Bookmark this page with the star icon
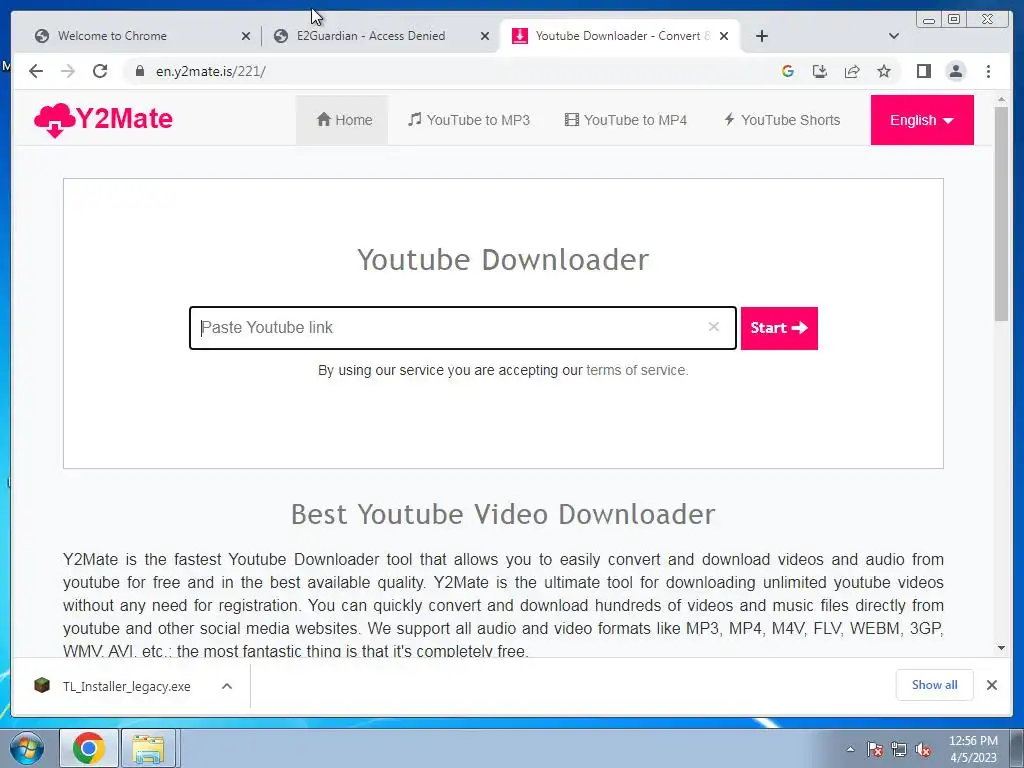 [x=884, y=71]
